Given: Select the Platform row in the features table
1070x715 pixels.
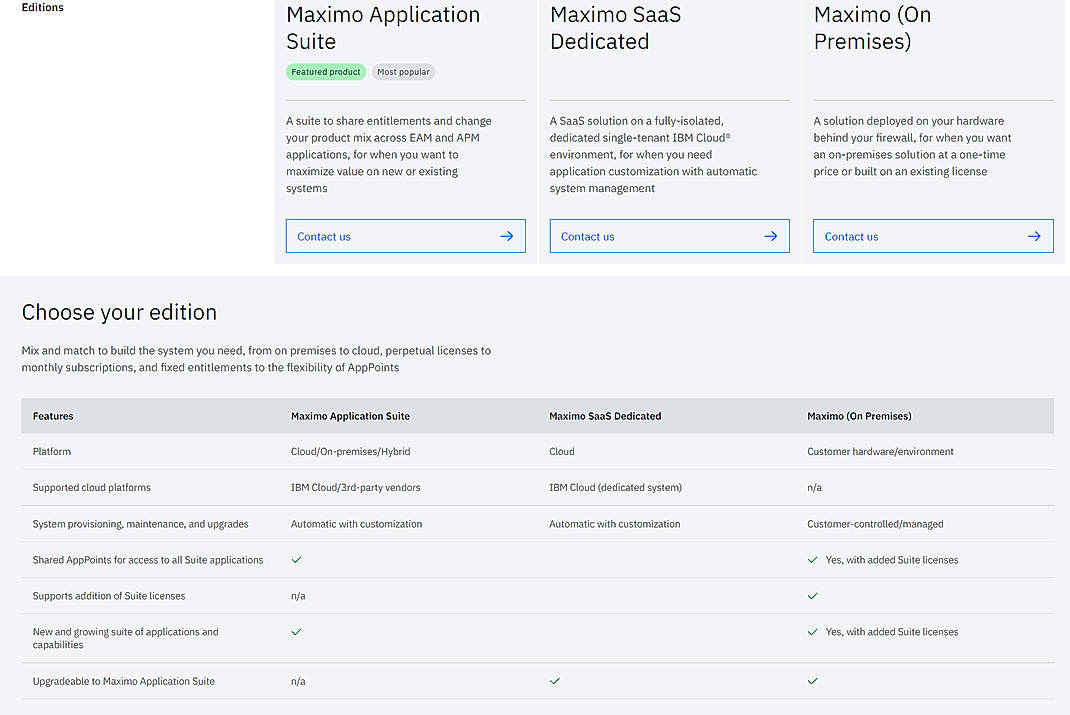Looking at the screenshot, I should tap(52, 451).
